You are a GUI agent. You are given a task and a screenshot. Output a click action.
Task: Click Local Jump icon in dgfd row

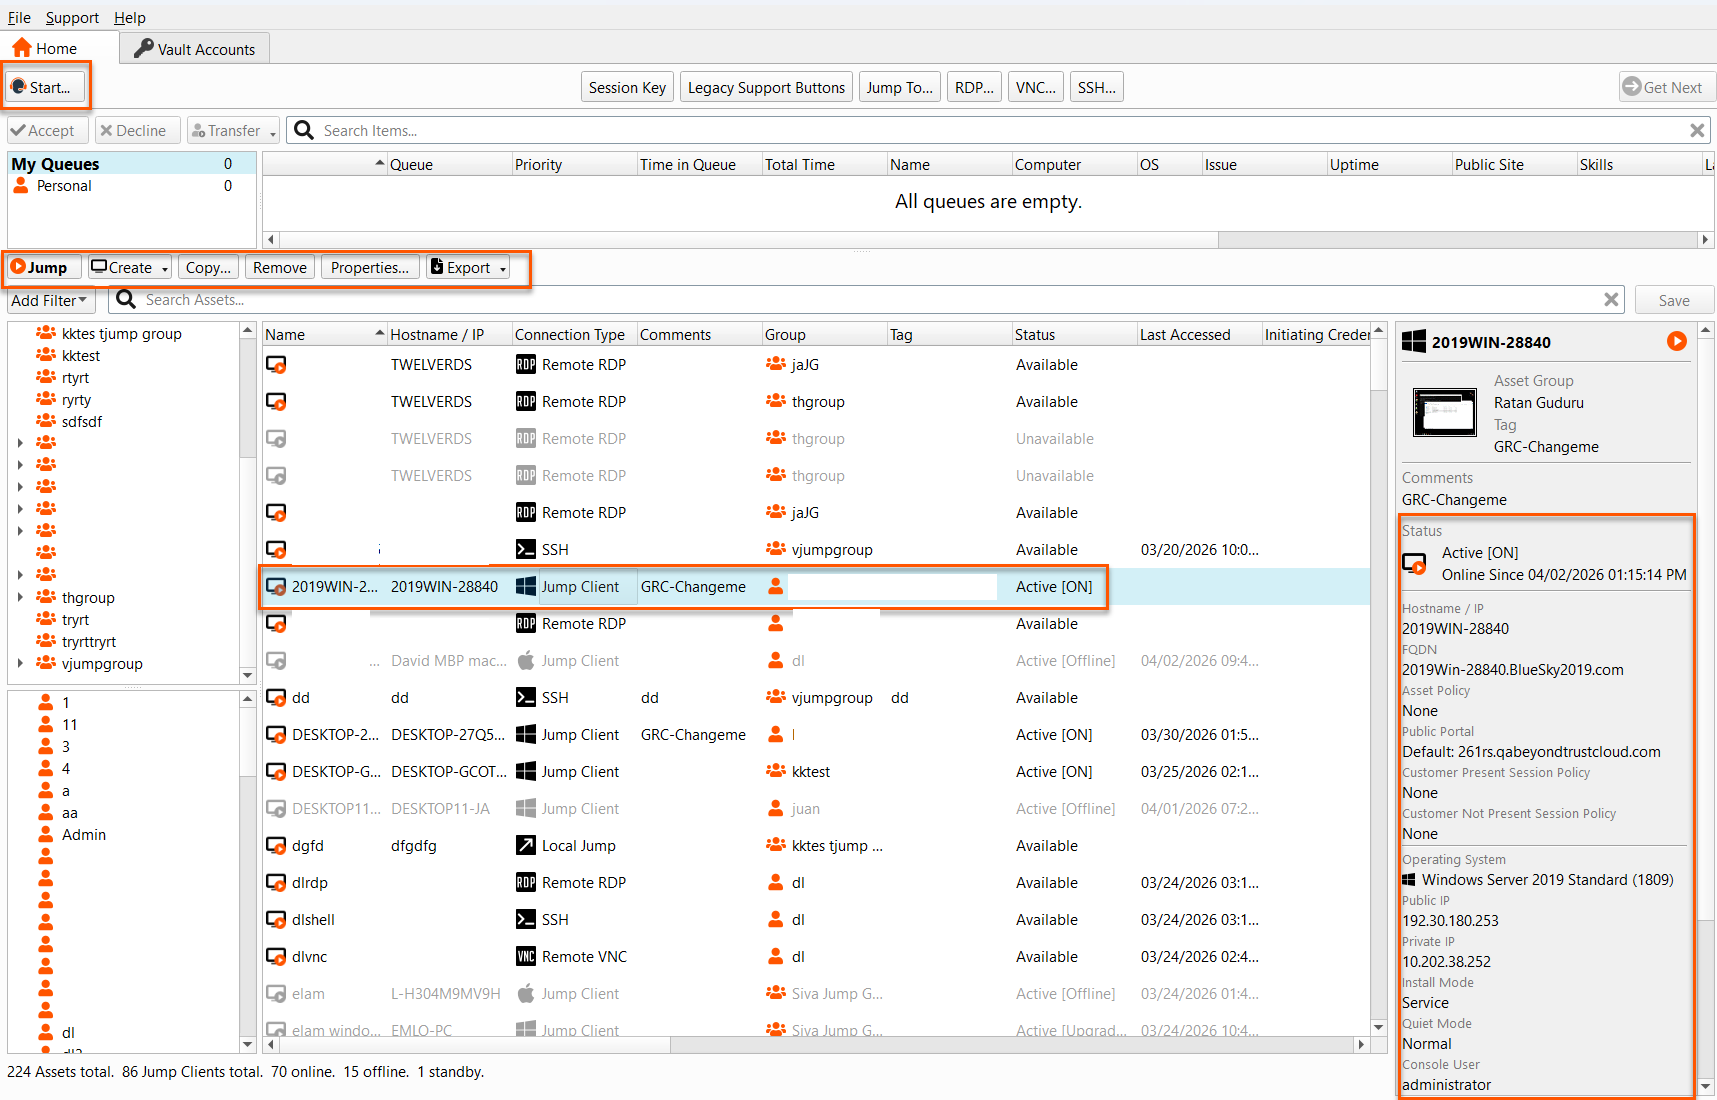tap(525, 846)
